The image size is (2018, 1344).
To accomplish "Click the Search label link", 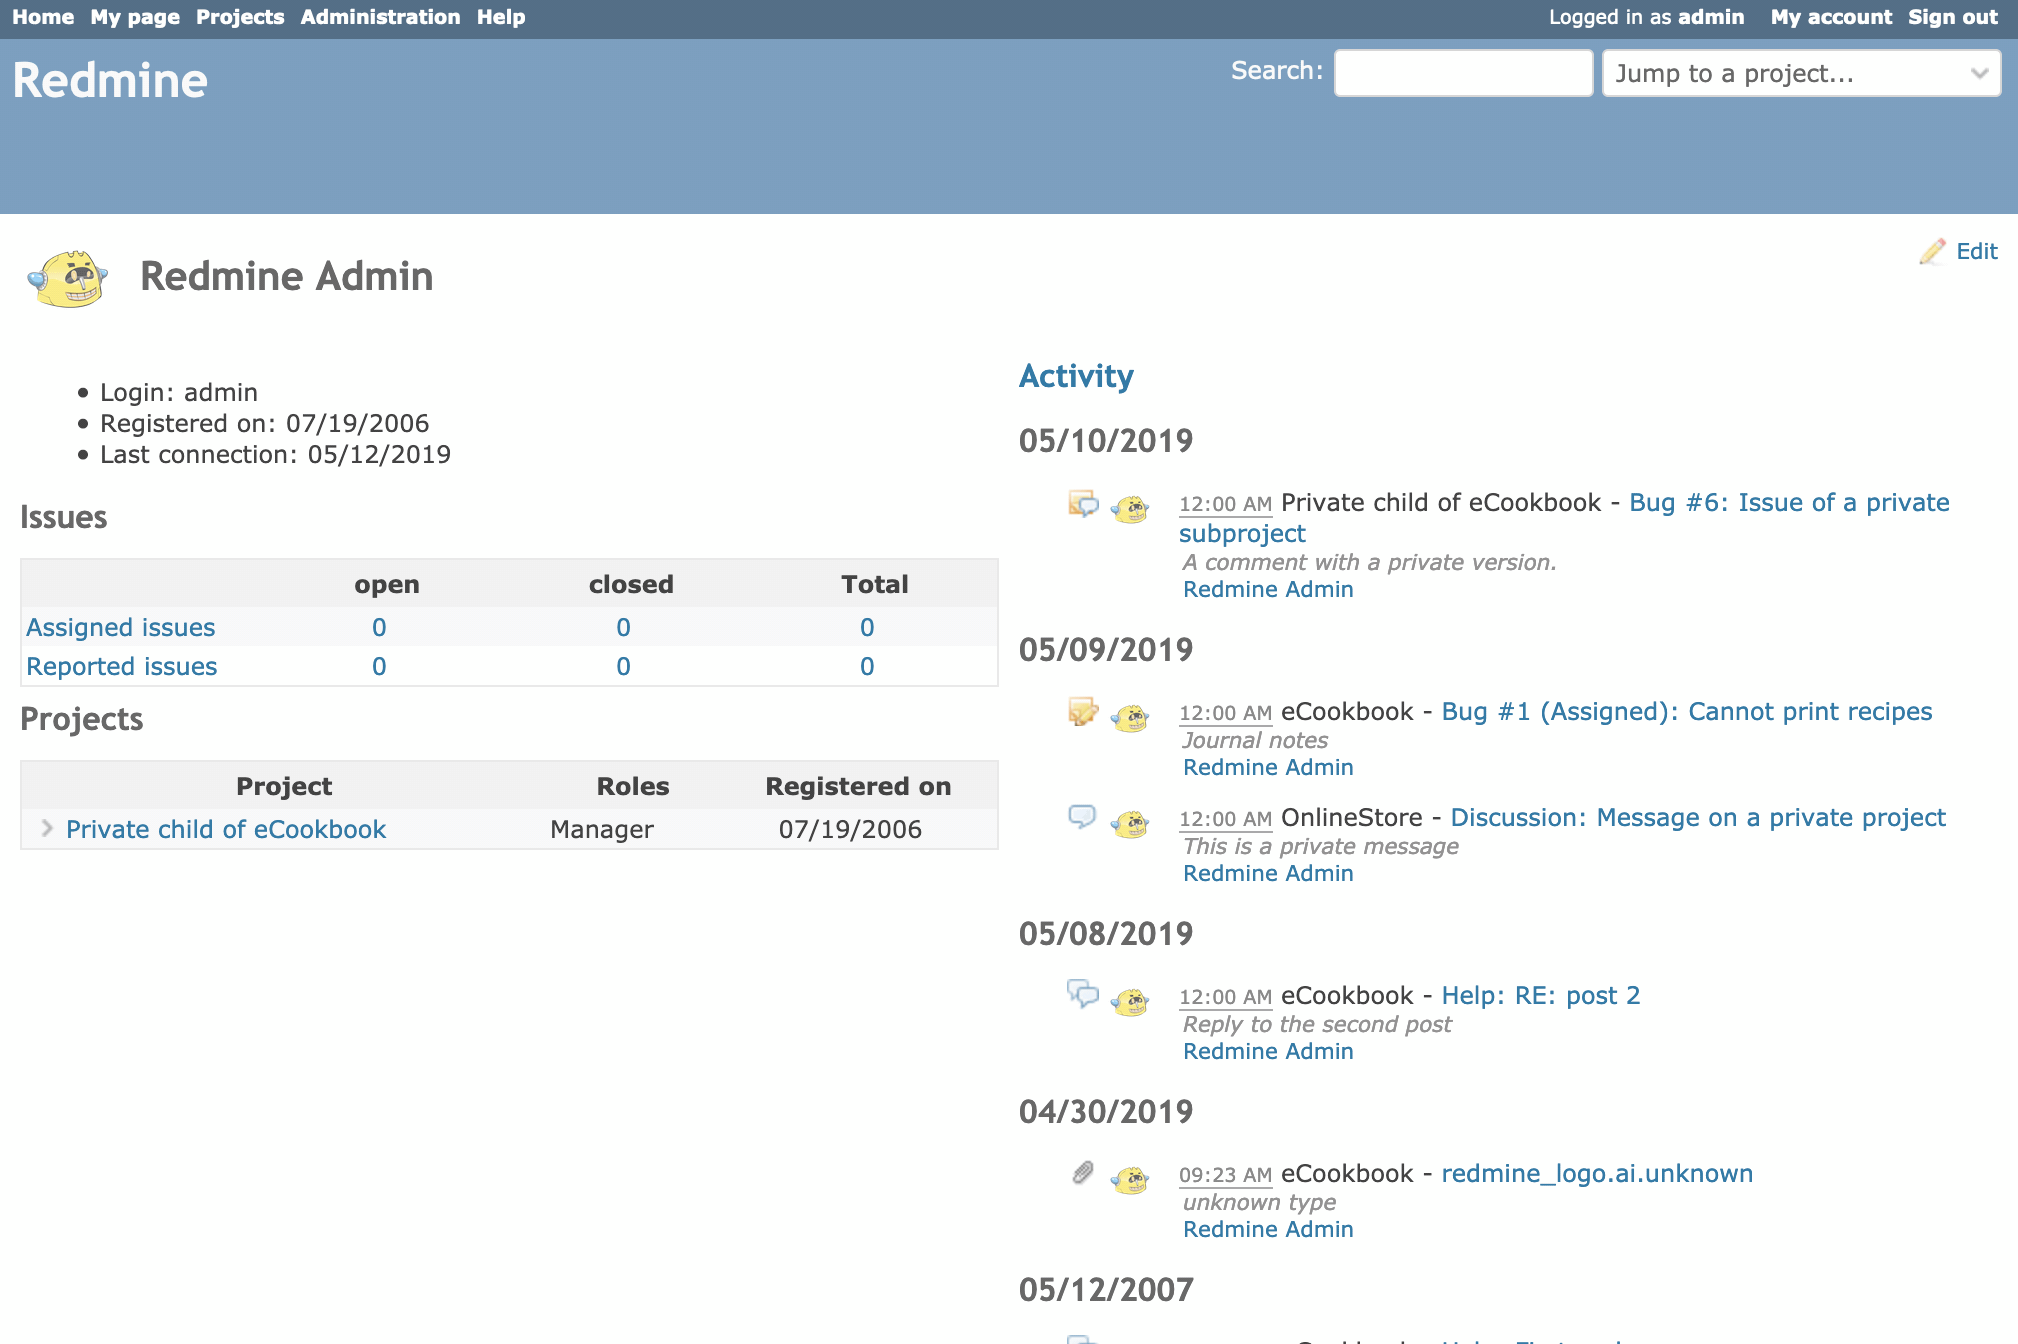I will tap(1275, 70).
